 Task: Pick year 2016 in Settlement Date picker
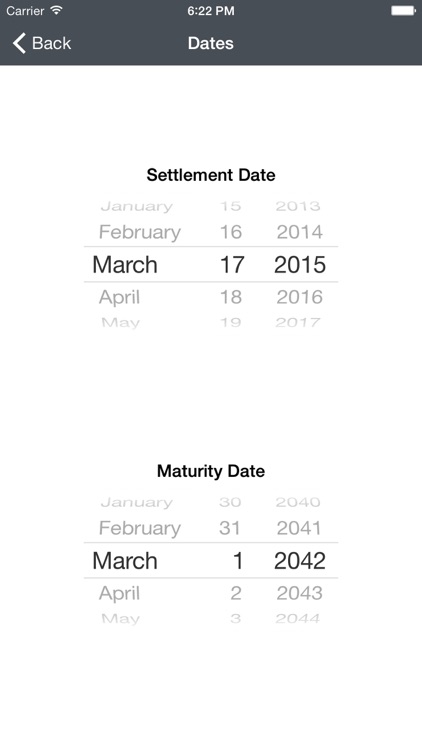pyautogui.click(x=300, y=297)
